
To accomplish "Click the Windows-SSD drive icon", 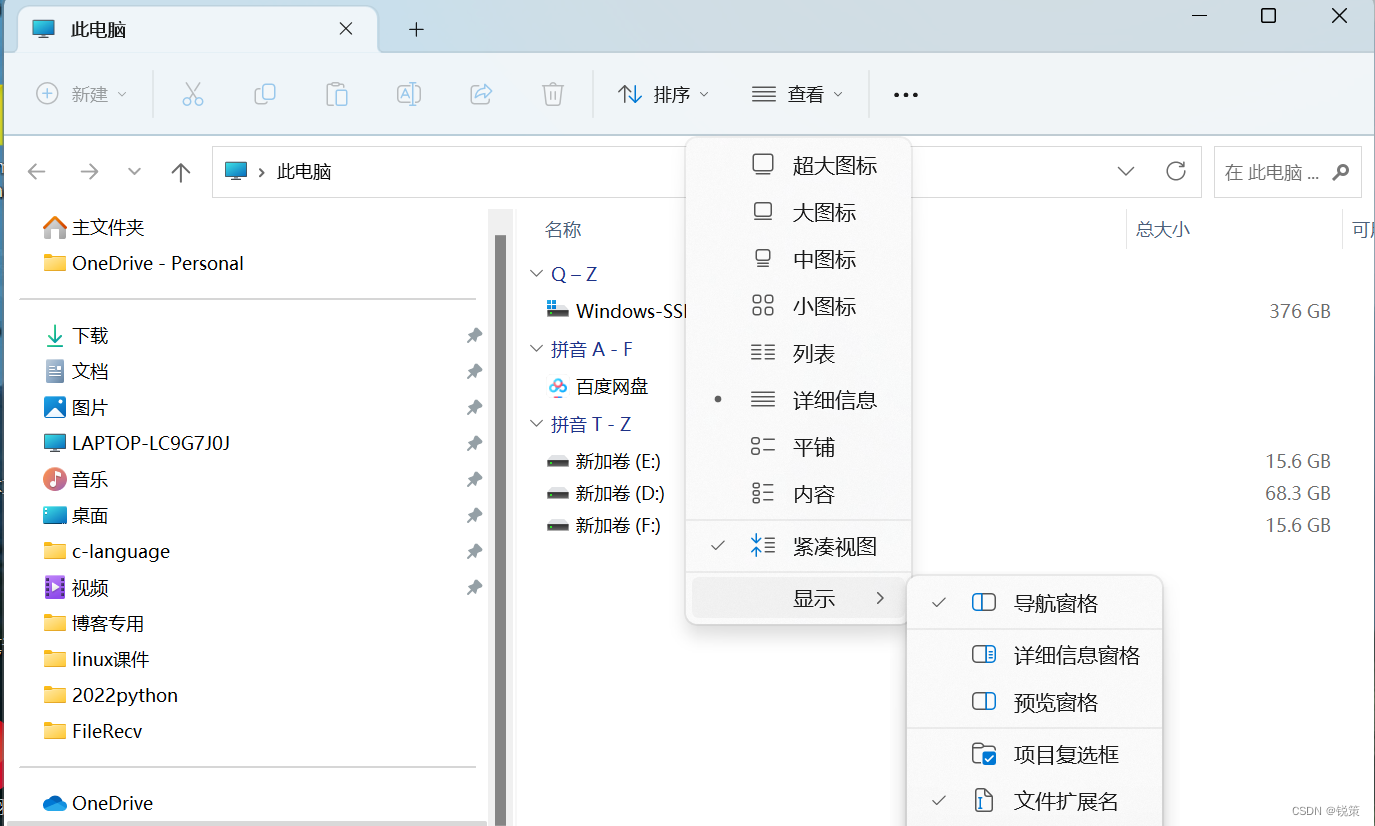I will pyautogui.click(x=558, y=310).
